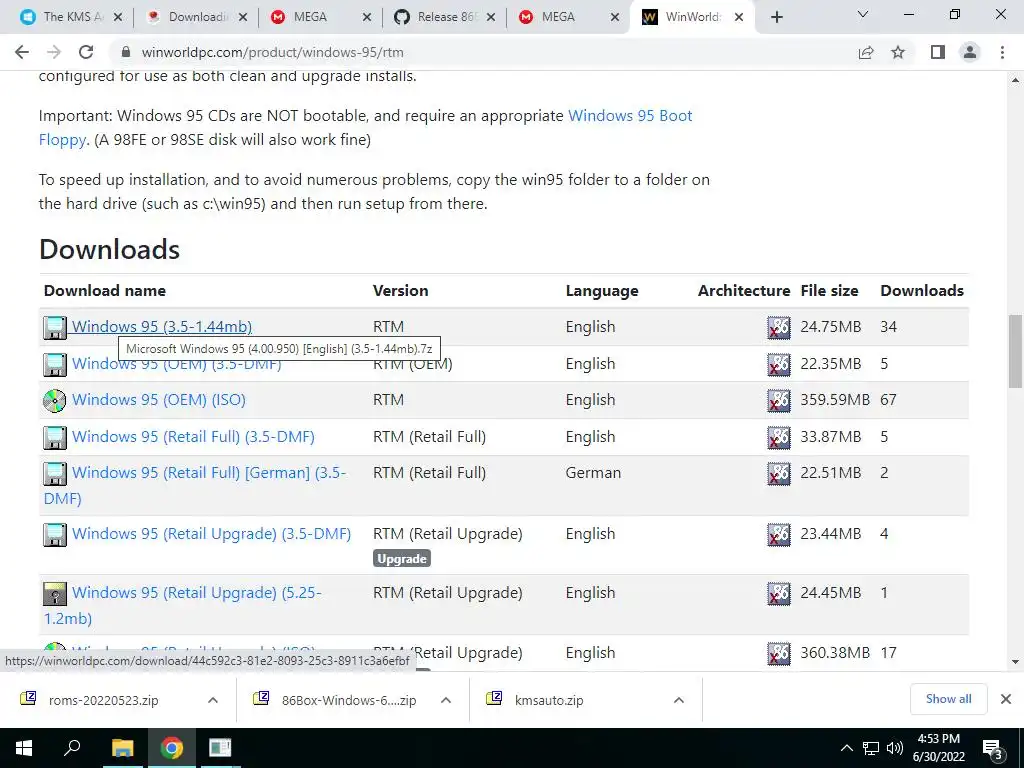Open Windows 95 (Retail Full) (3.5-DMF) link
The width and height of the screenshot is (1024, 768).
(x=193, y=436)
